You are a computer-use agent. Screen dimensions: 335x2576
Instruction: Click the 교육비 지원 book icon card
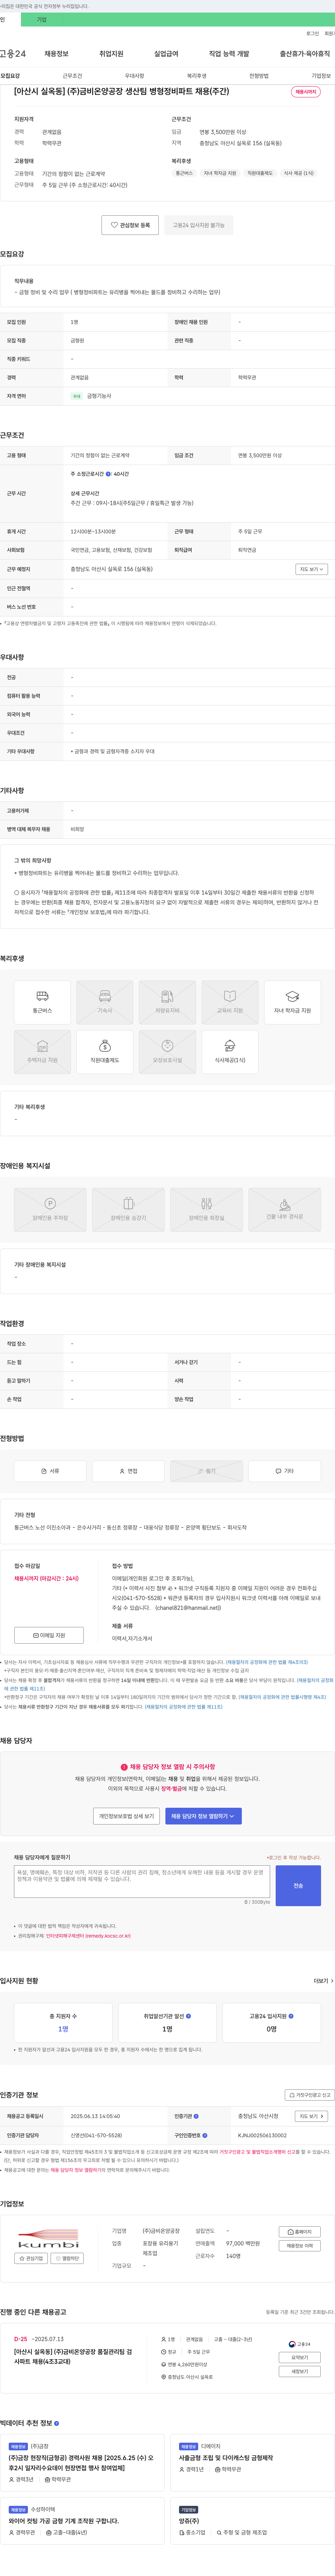[230, 1002]
